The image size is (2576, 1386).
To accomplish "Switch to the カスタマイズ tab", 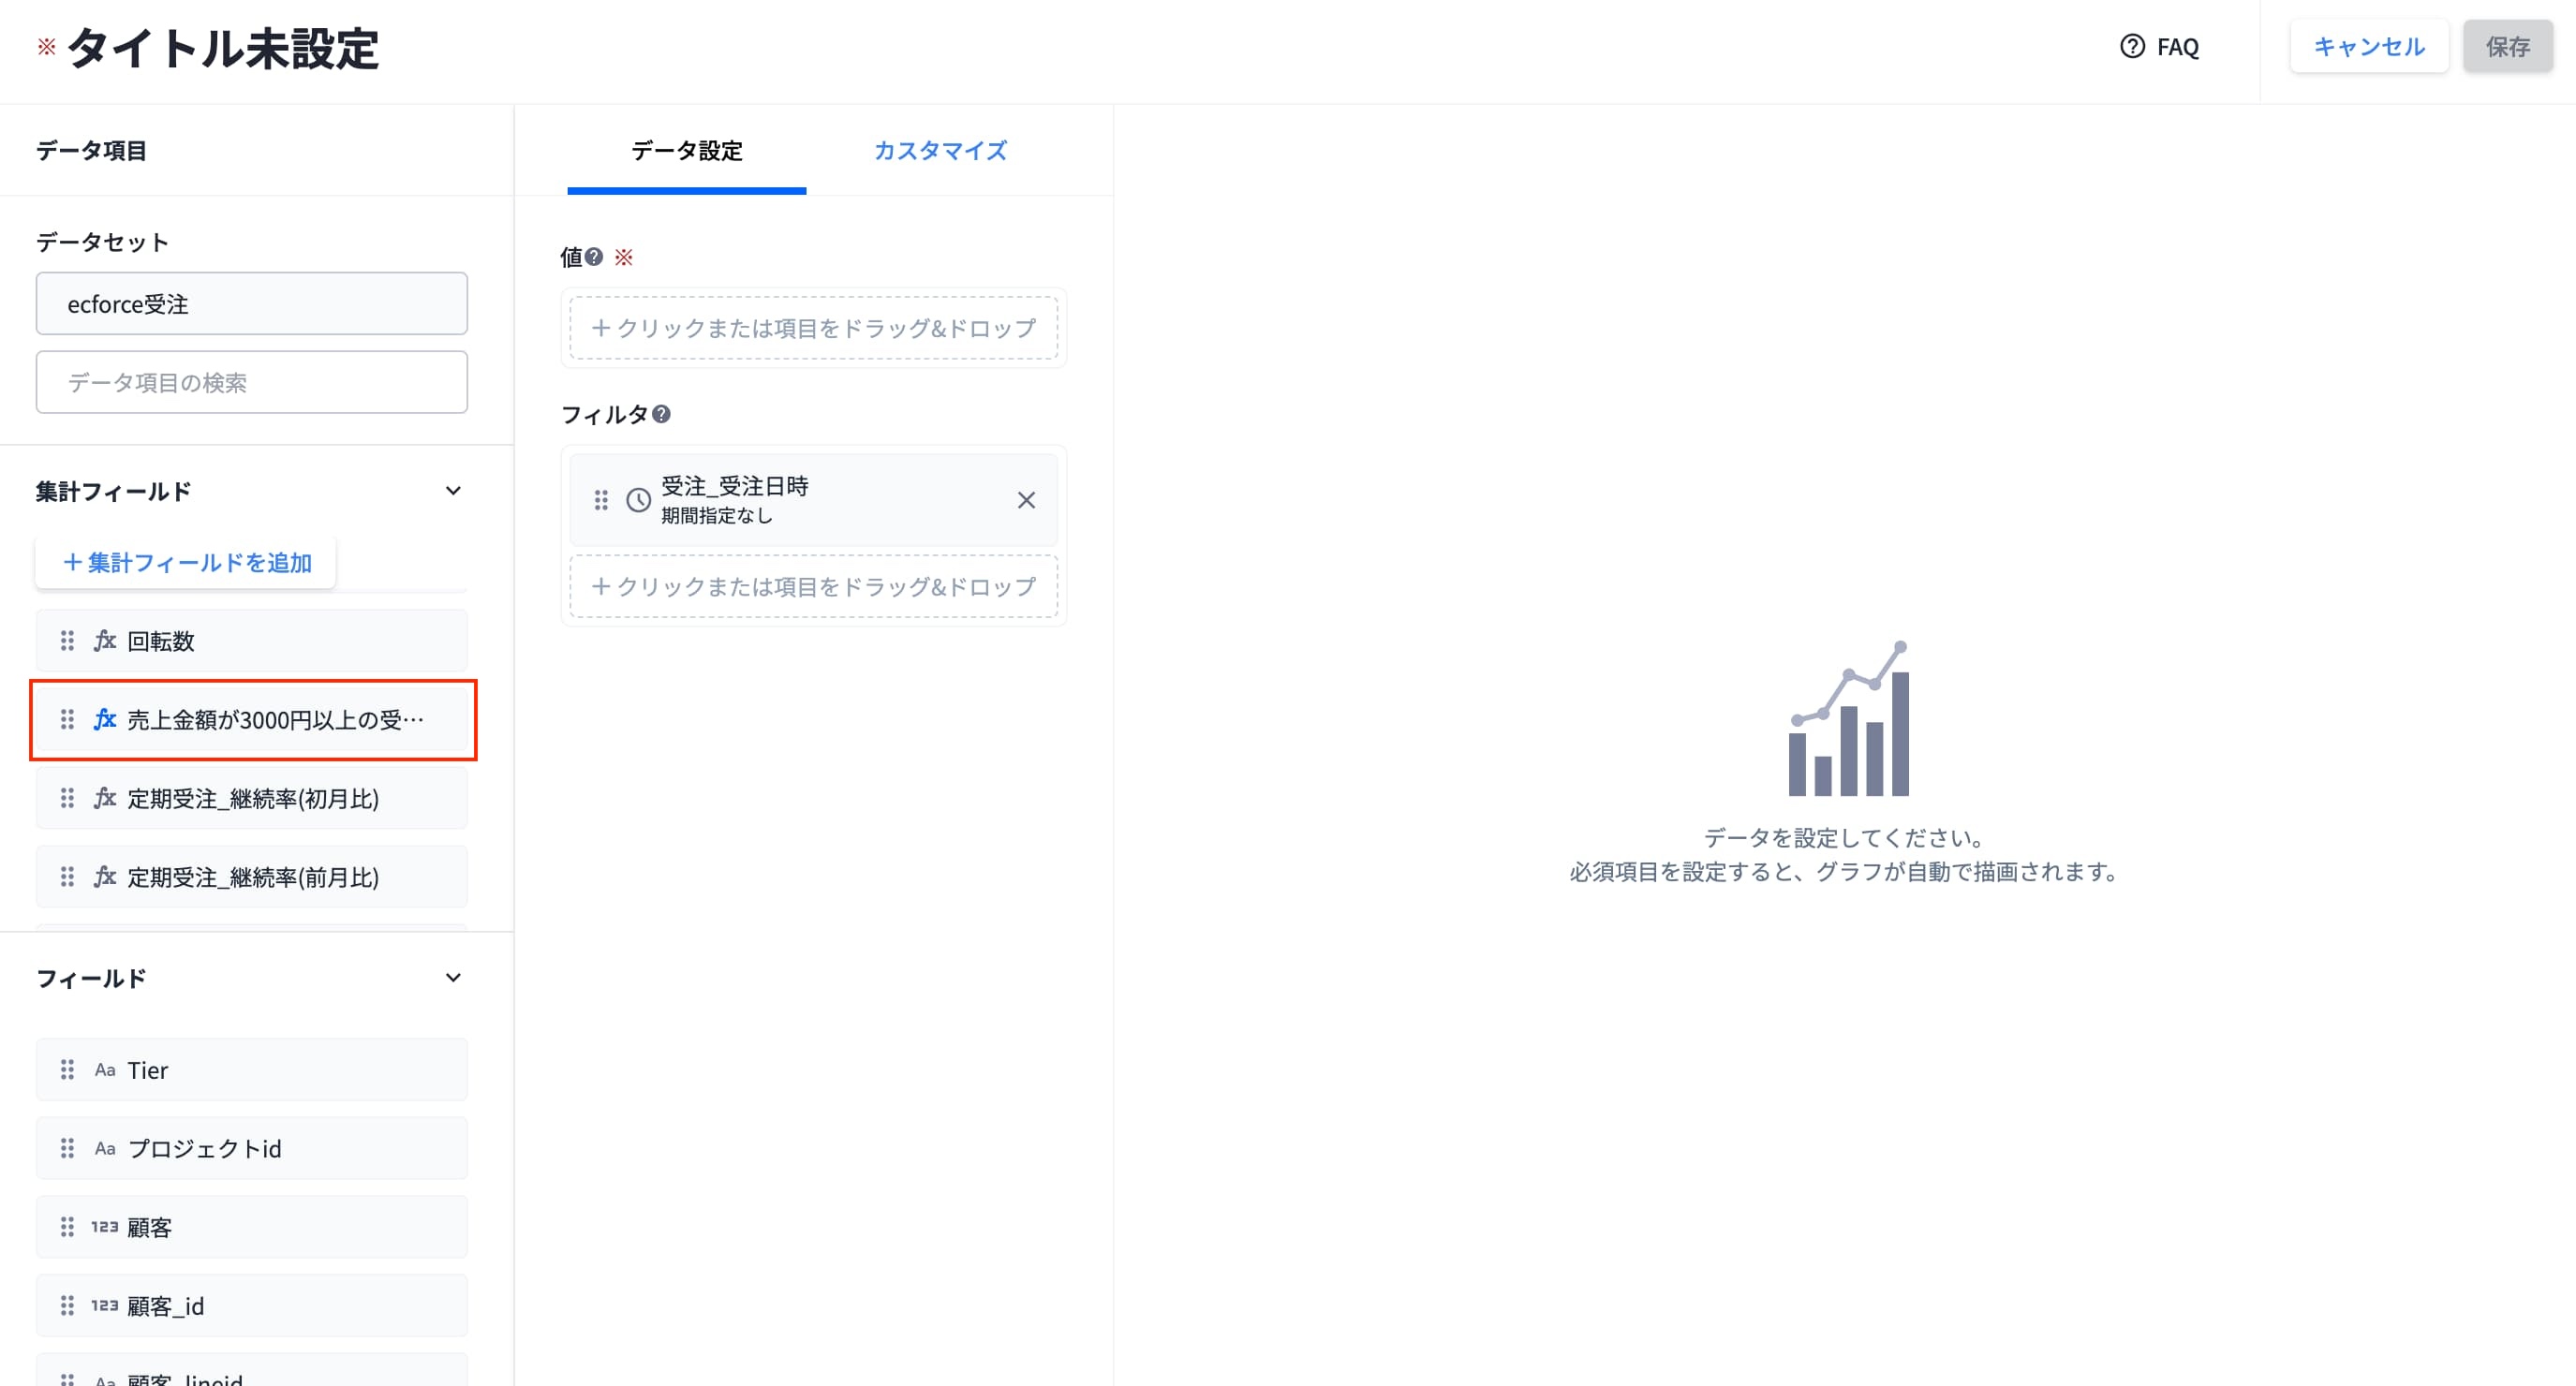I will click(x=940, y=151).
